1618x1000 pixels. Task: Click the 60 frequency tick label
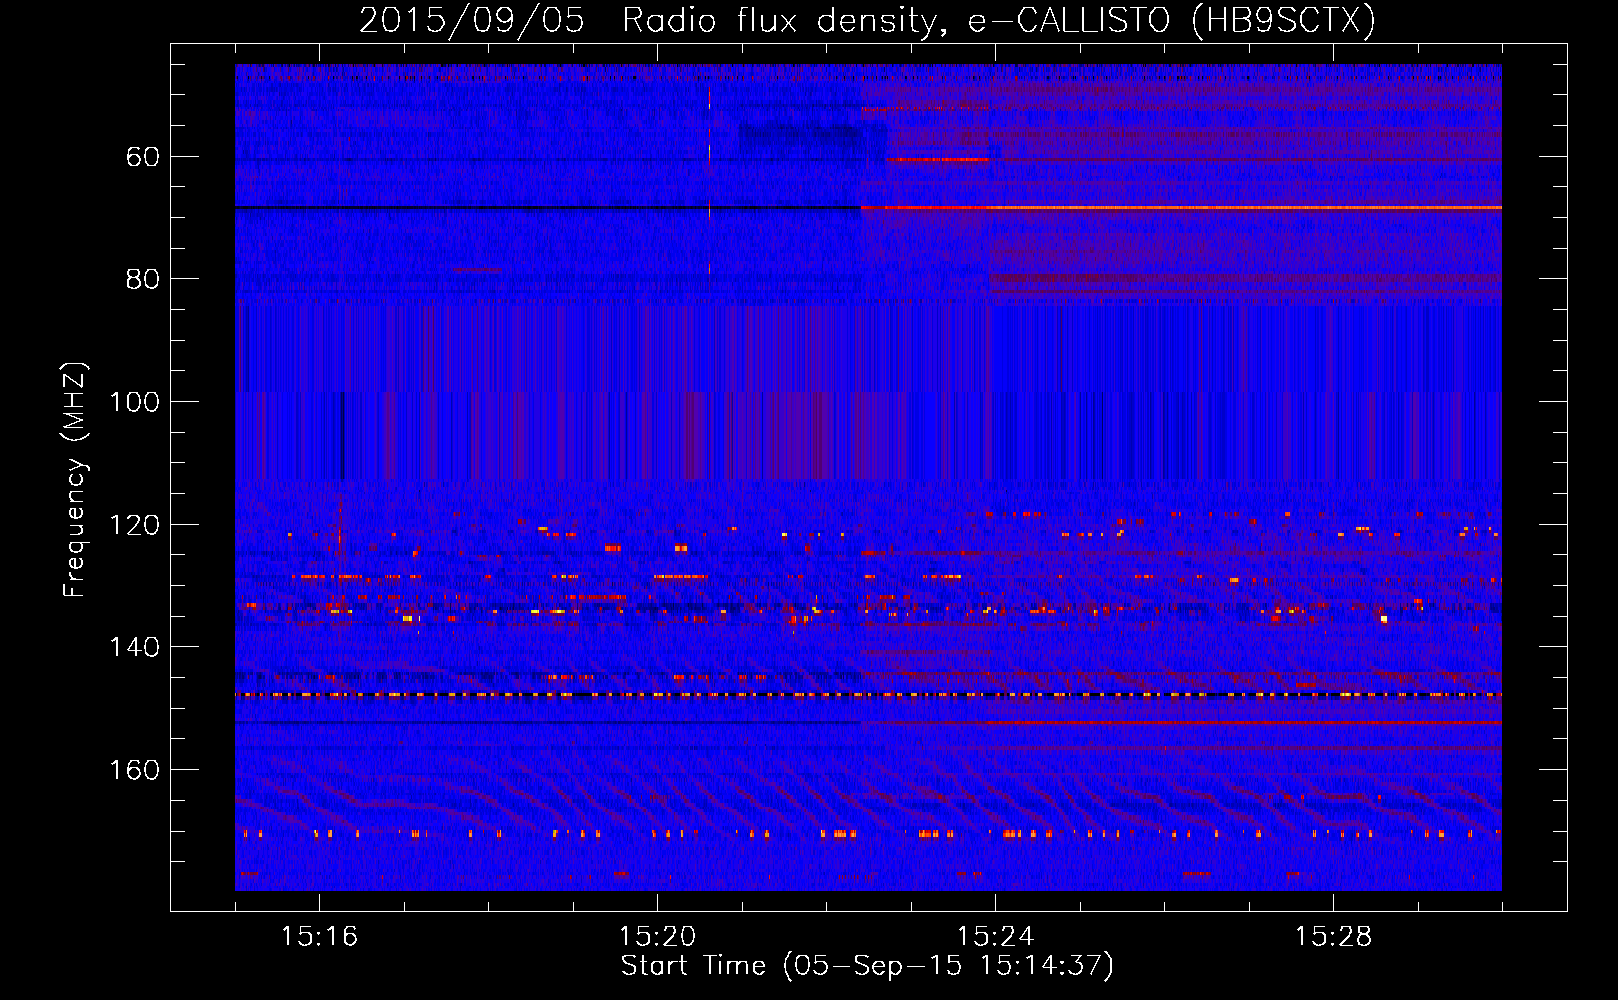[x=141, y=157]
